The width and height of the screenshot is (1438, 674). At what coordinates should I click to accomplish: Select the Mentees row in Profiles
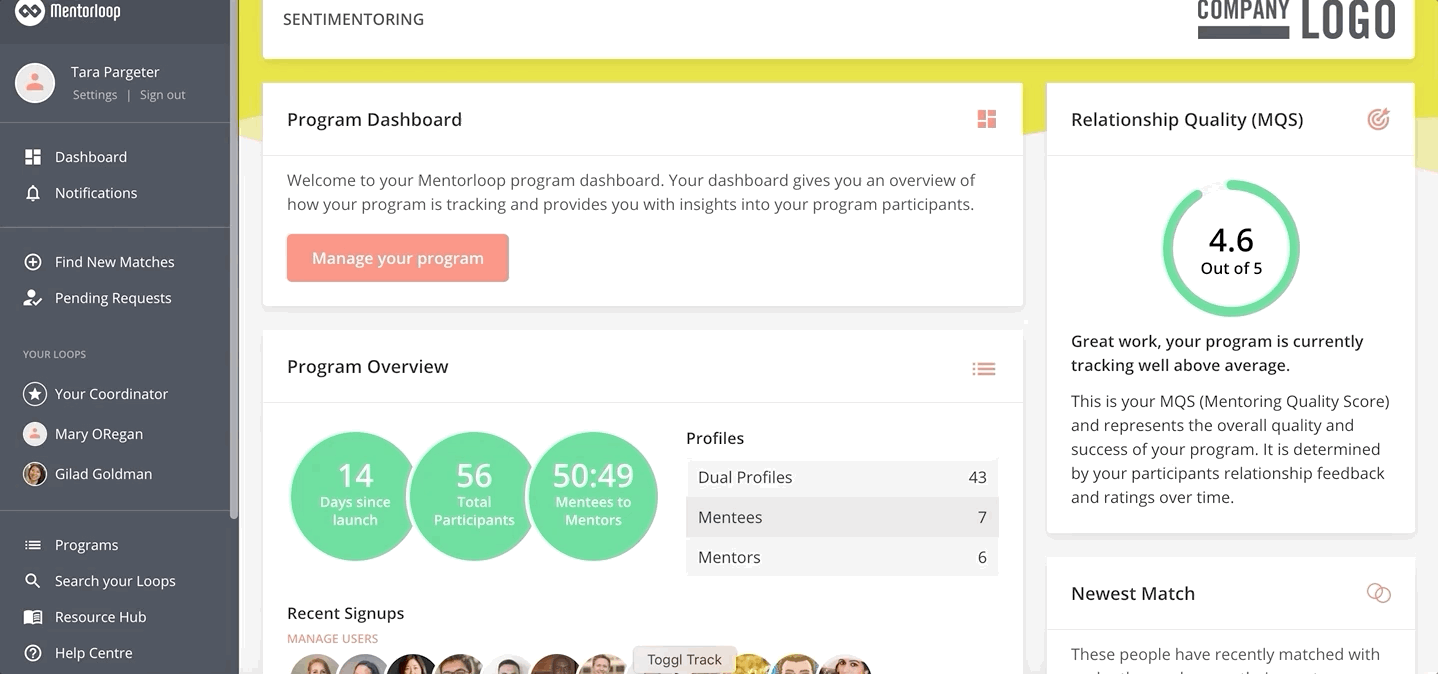842,517
